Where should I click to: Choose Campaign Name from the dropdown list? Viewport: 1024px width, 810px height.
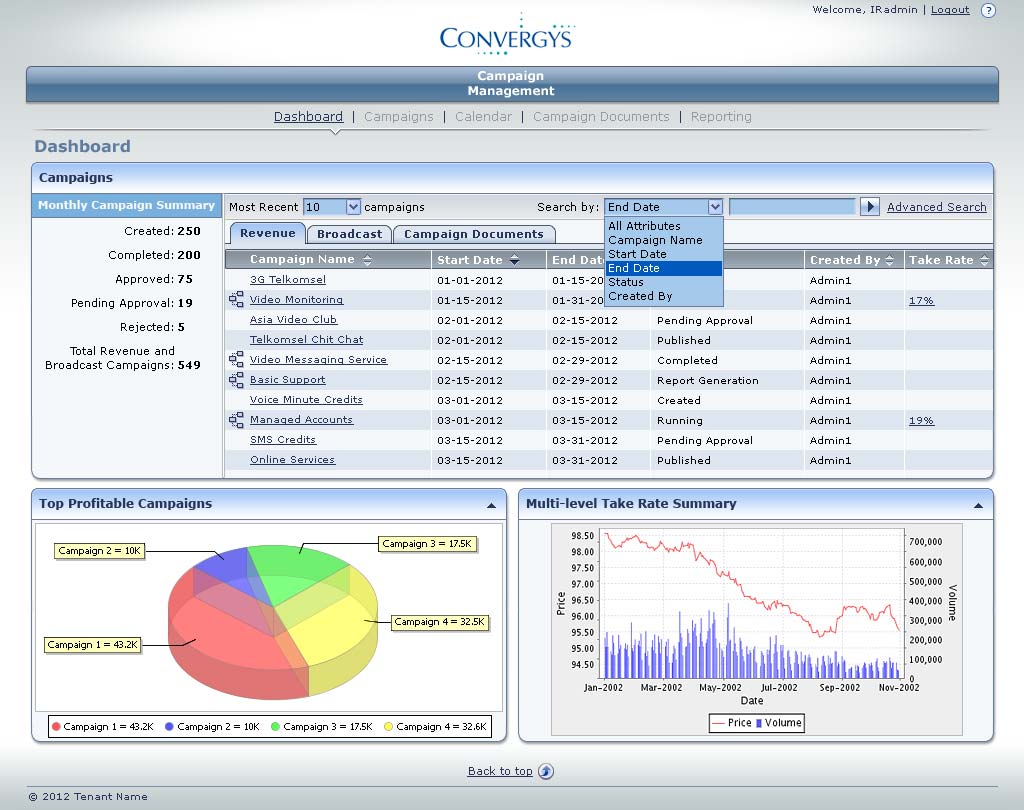[655, 240]
